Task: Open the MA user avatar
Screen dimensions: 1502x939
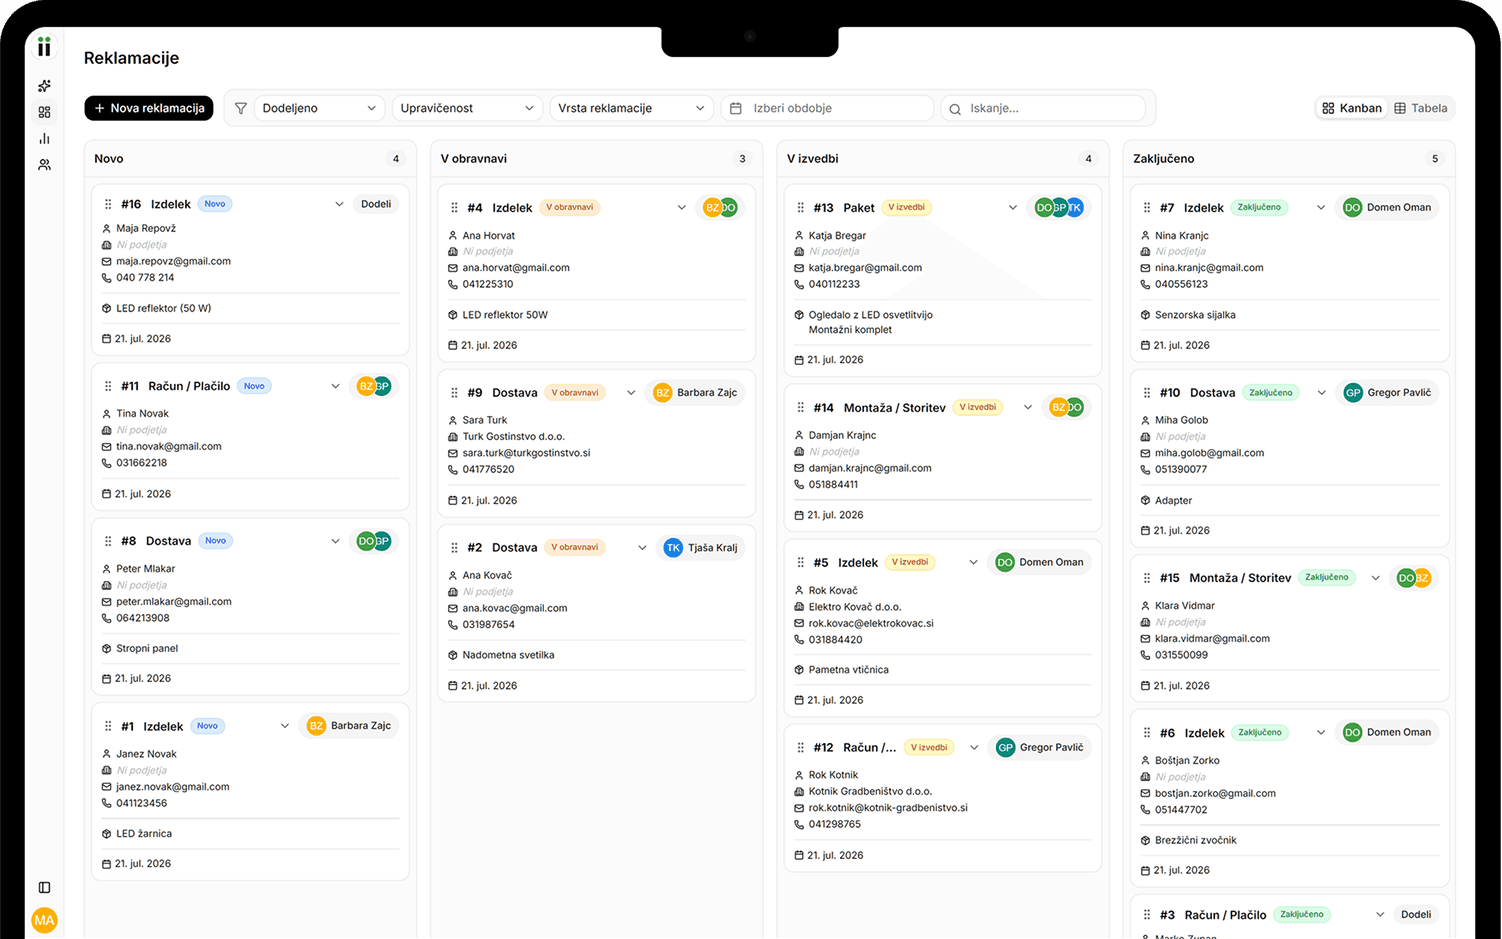Action: tap(44, 920)
